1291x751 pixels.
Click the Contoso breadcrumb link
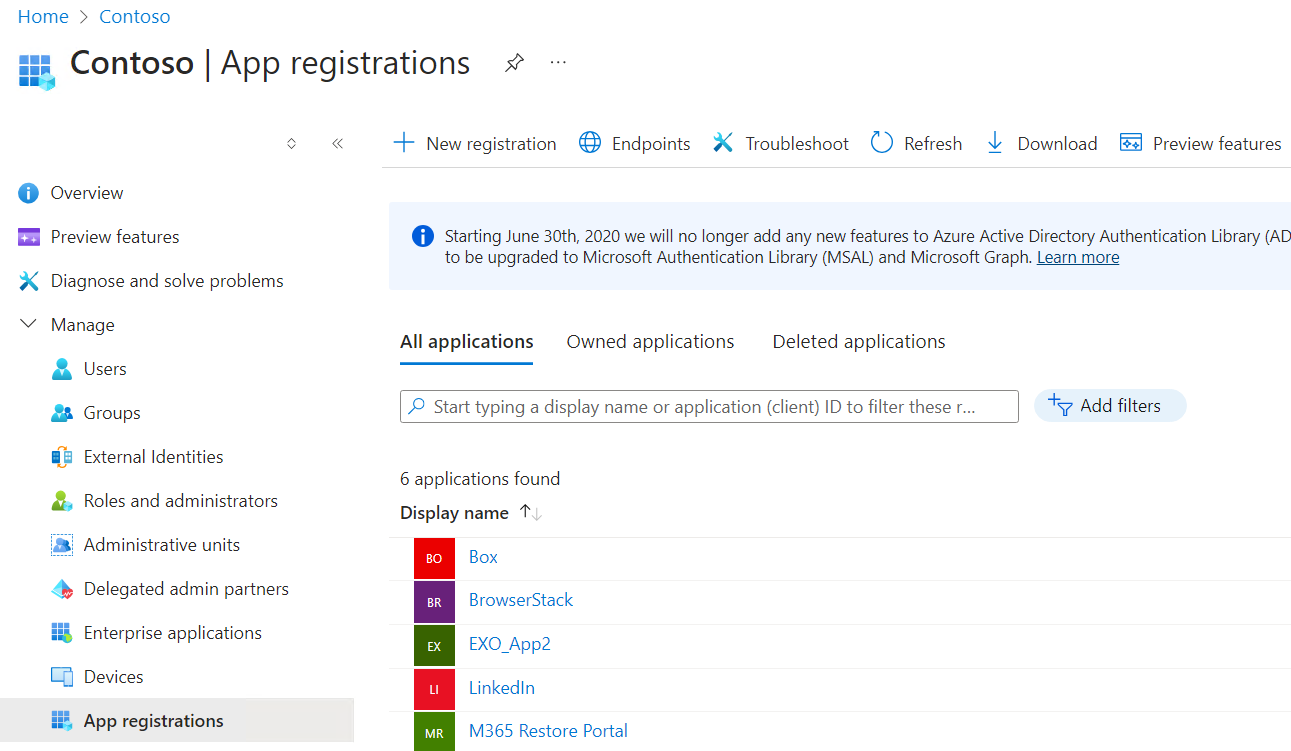point(135,17)
